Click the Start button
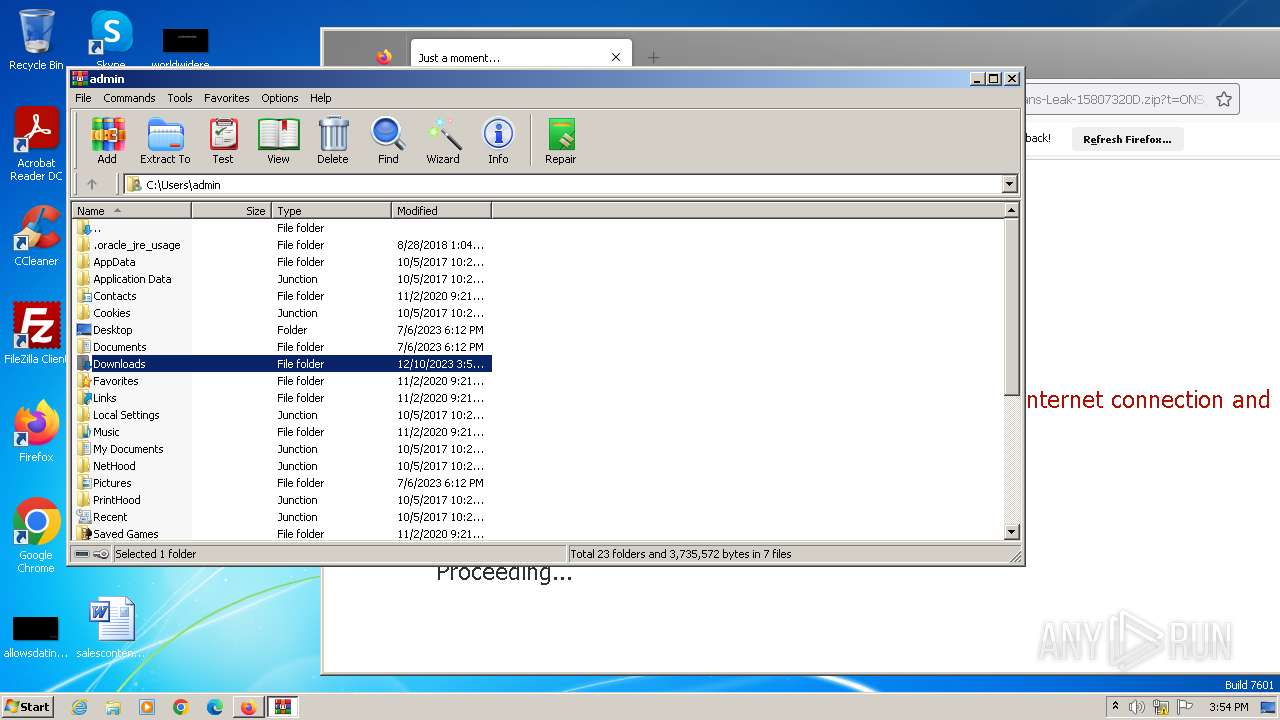Screen dimensions: 1280x720 click(x=28, y=707)
